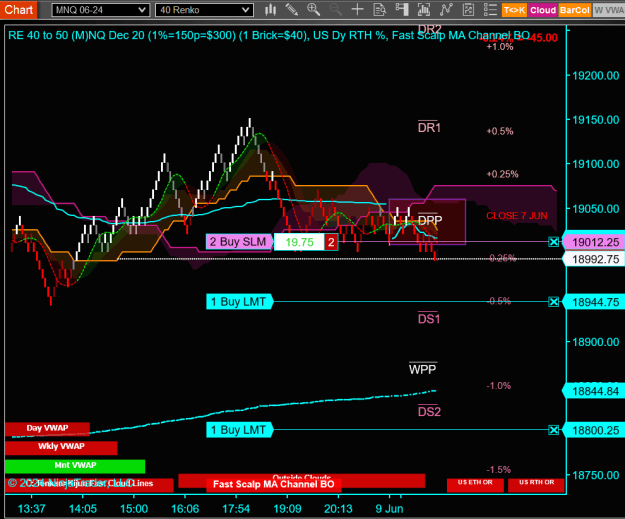
Task: Click the 18992.75 current price marker
Action: [x=594, y=259]
